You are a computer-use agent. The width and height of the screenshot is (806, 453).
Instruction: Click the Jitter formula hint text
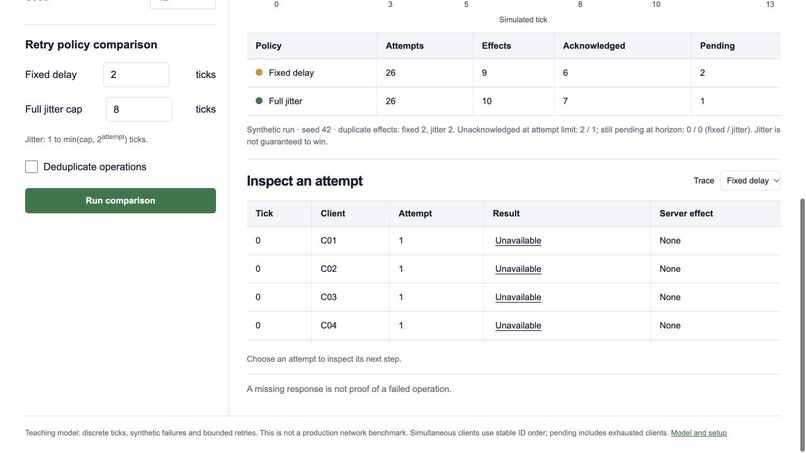point(86,139)
